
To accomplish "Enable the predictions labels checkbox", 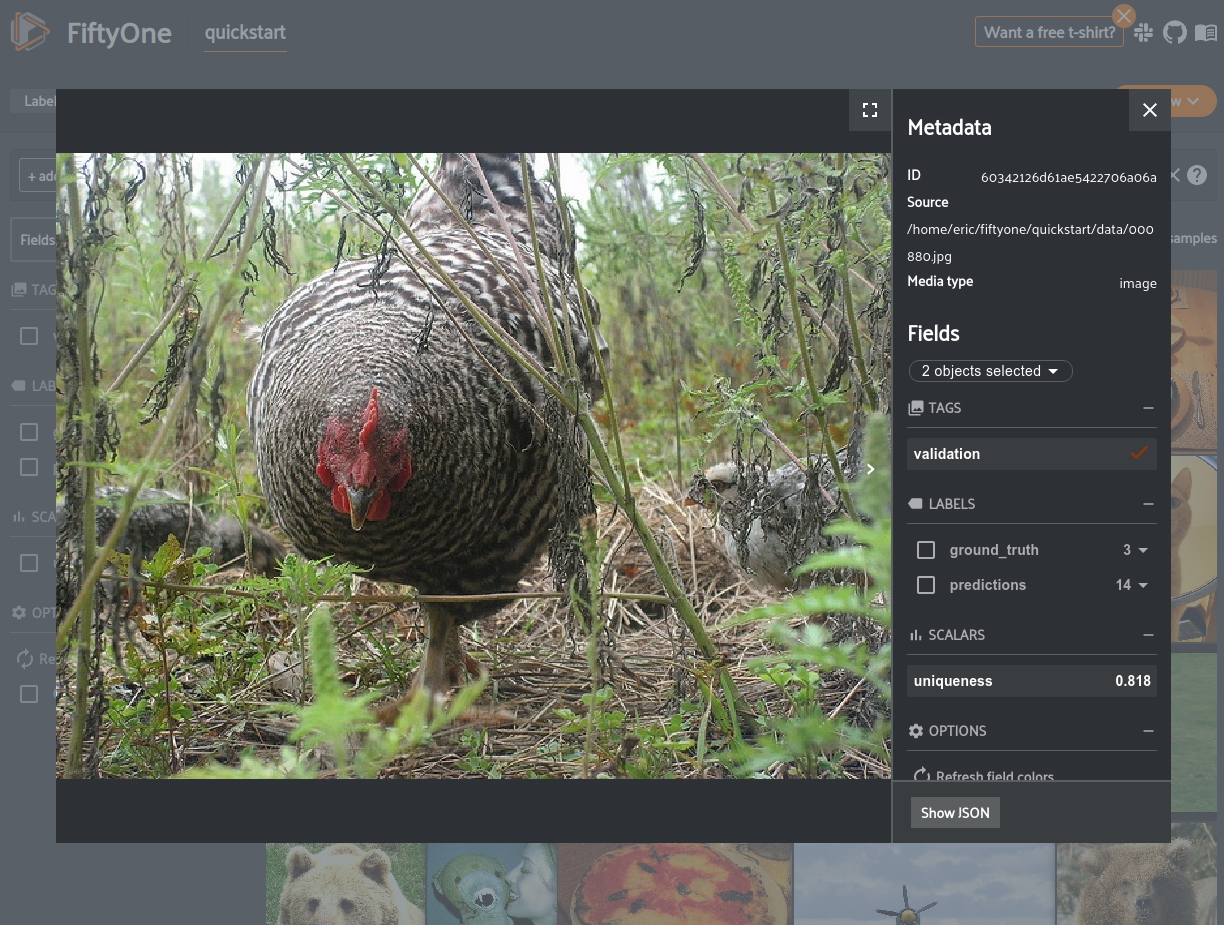I will [x=925, y=585].
